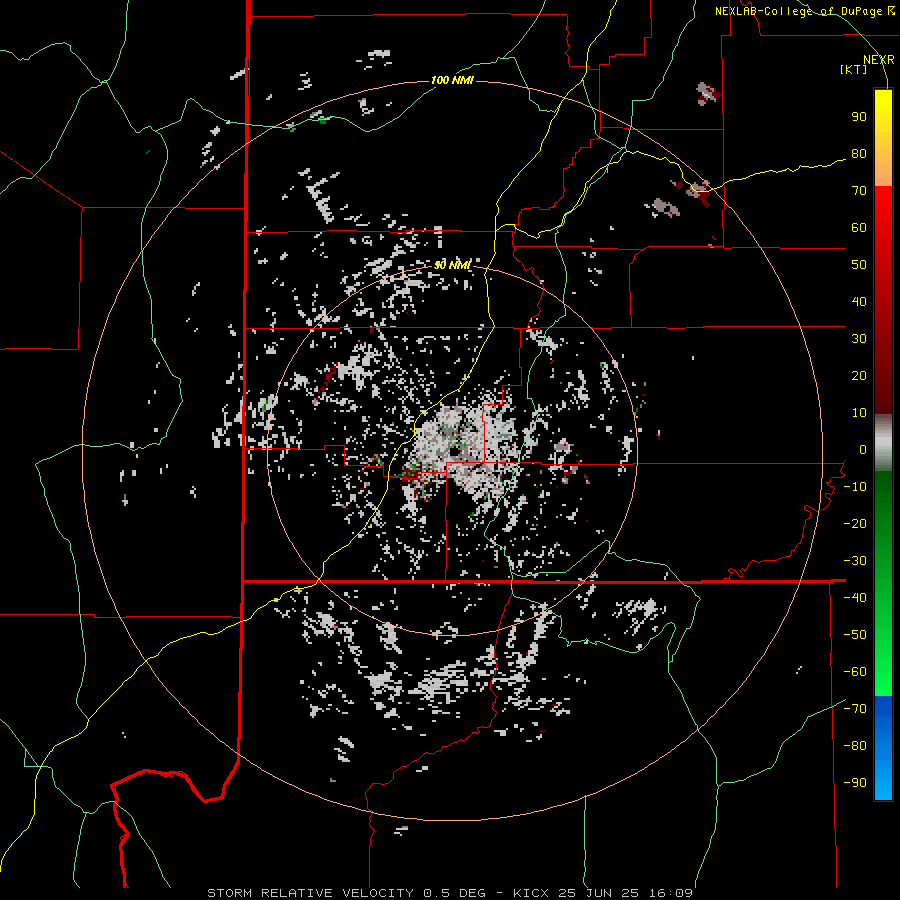900x900 pixels.
Task: Click the NEXR label above color scale
Action: coord(878,60)
